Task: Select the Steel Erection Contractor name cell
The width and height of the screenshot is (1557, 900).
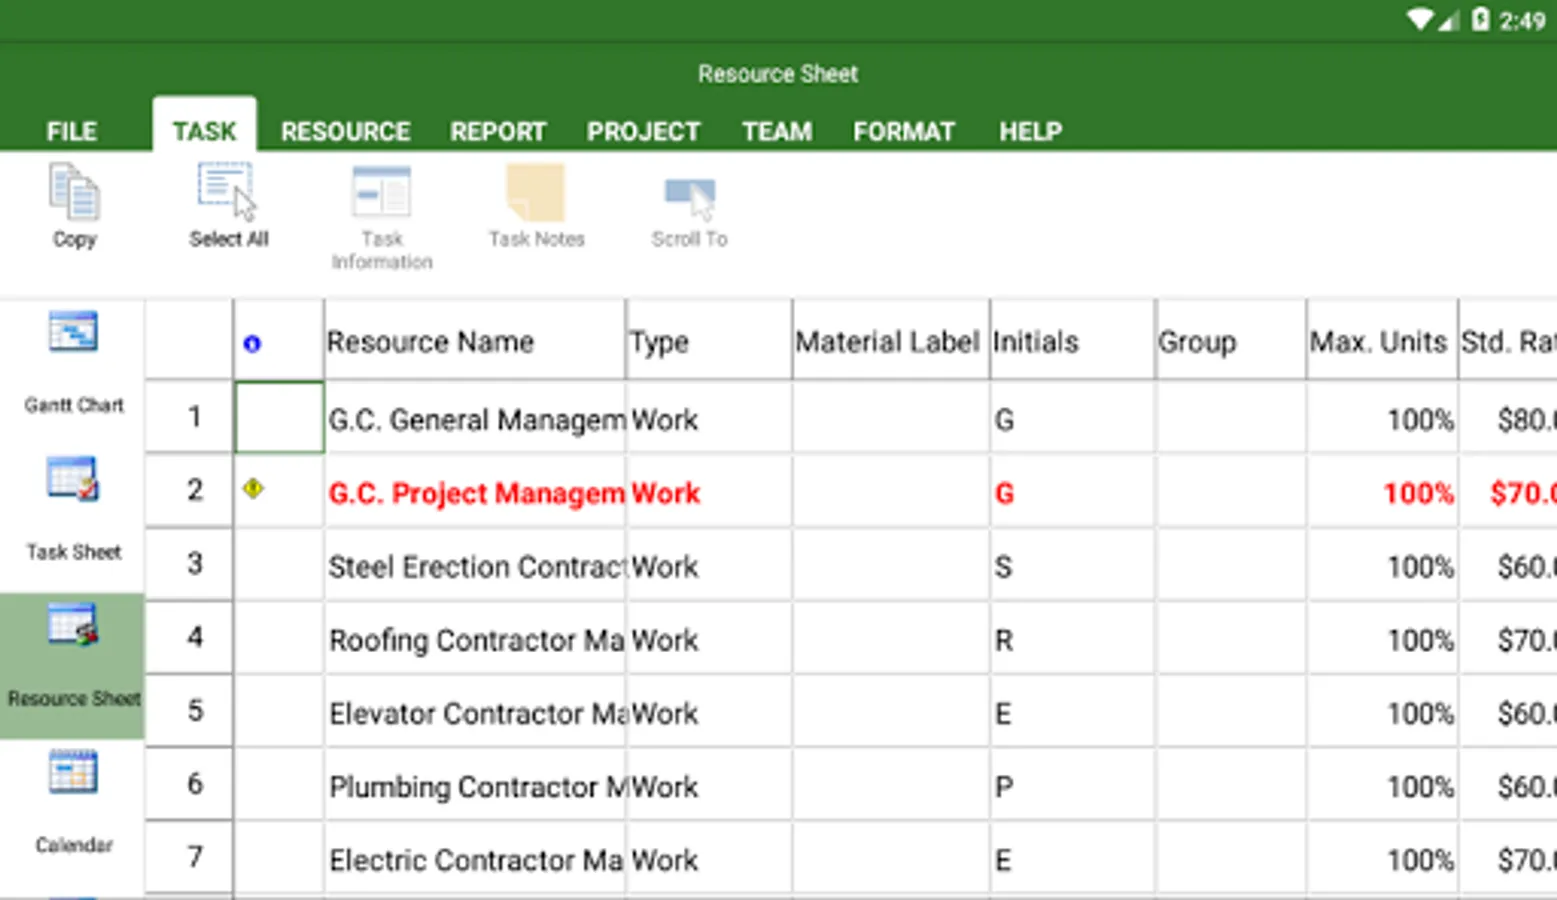Action: pos(475,567)
